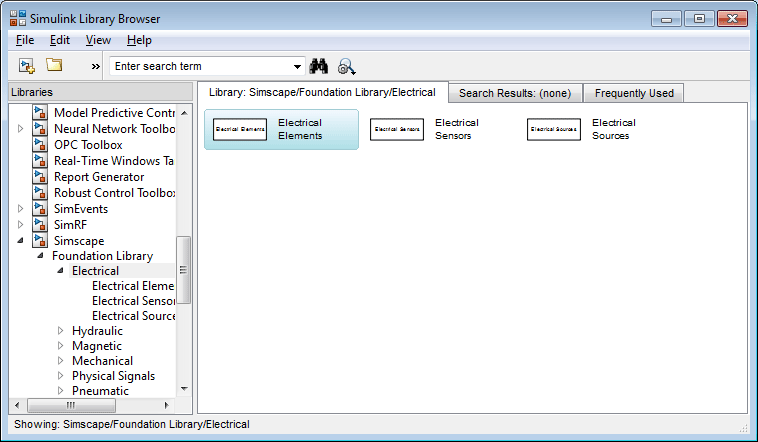
Task: Click the horizontal scrollbar left arrow
Action: (17, 405)
